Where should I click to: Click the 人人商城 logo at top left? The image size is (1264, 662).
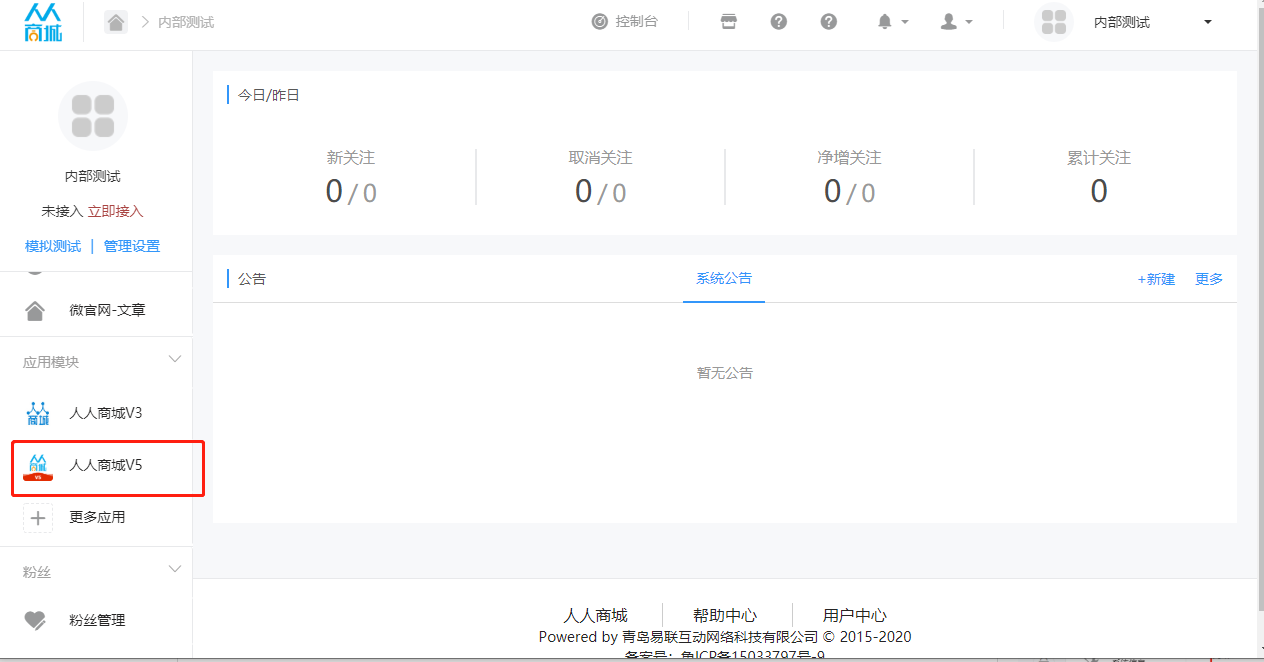pyautogui.click(x=43, y=23)
